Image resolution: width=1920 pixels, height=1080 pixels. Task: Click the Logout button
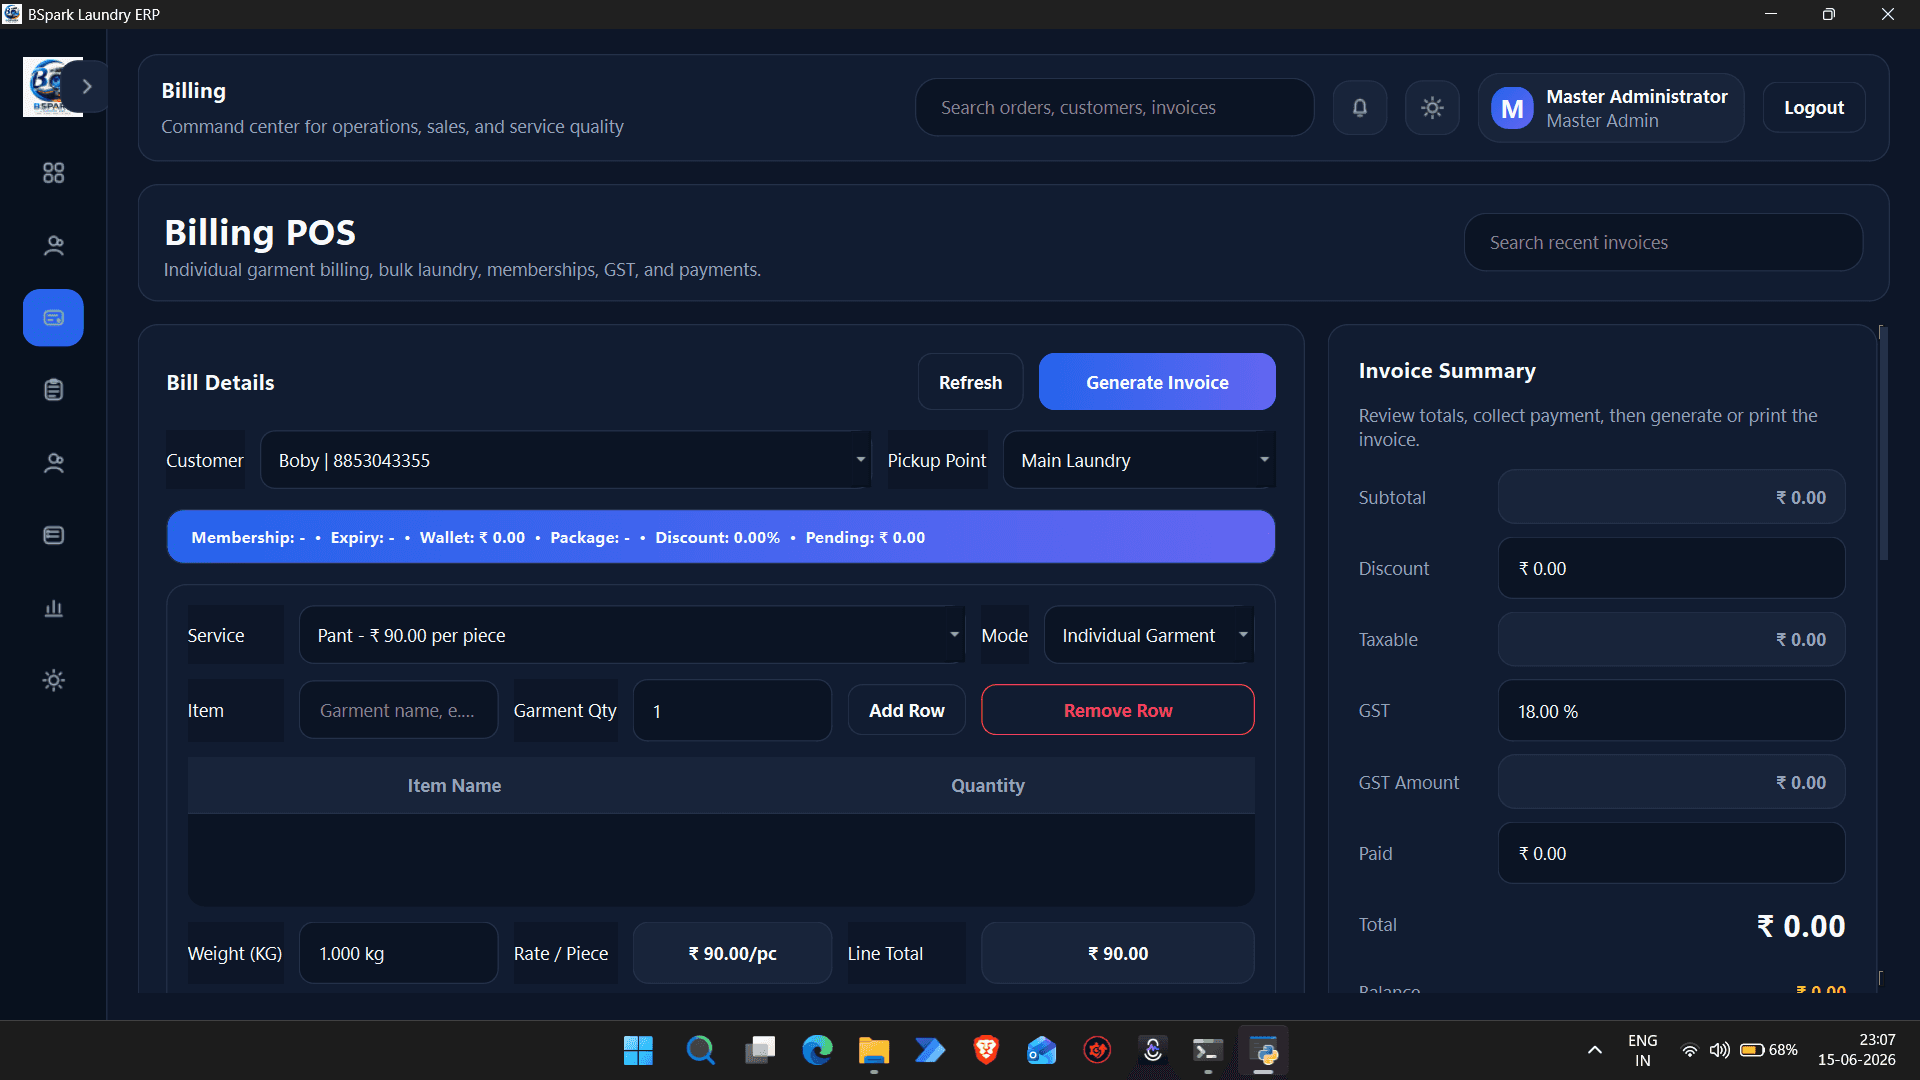1814,107
